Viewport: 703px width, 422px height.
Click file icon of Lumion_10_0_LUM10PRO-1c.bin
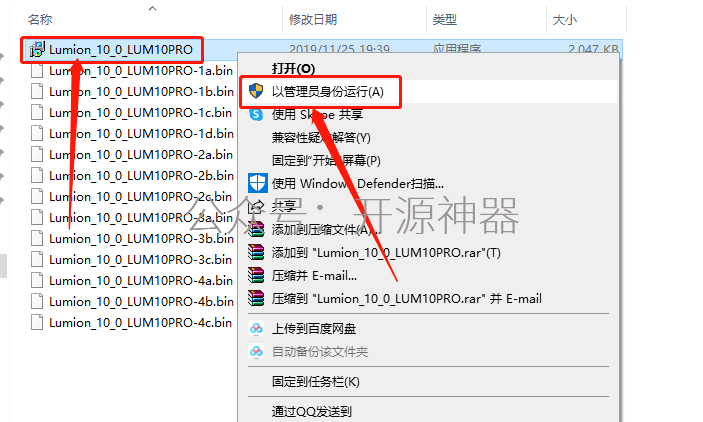coord(37,113)
